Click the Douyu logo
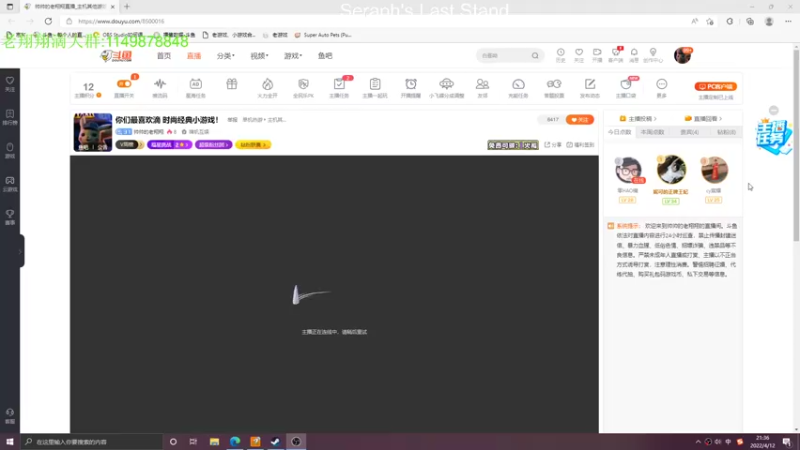 pyautogui.click(x=116, y=56)
